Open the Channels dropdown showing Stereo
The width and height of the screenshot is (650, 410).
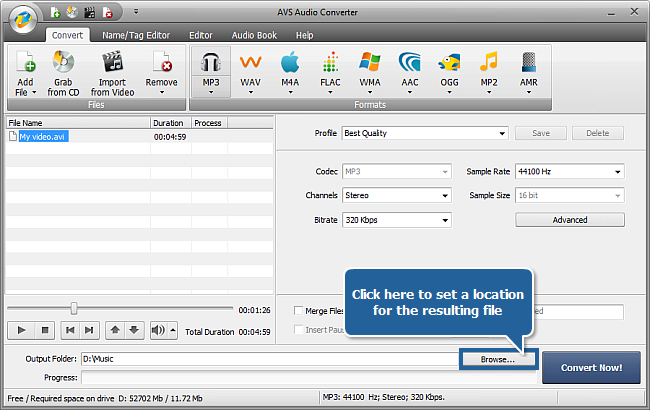click(397, 195)
